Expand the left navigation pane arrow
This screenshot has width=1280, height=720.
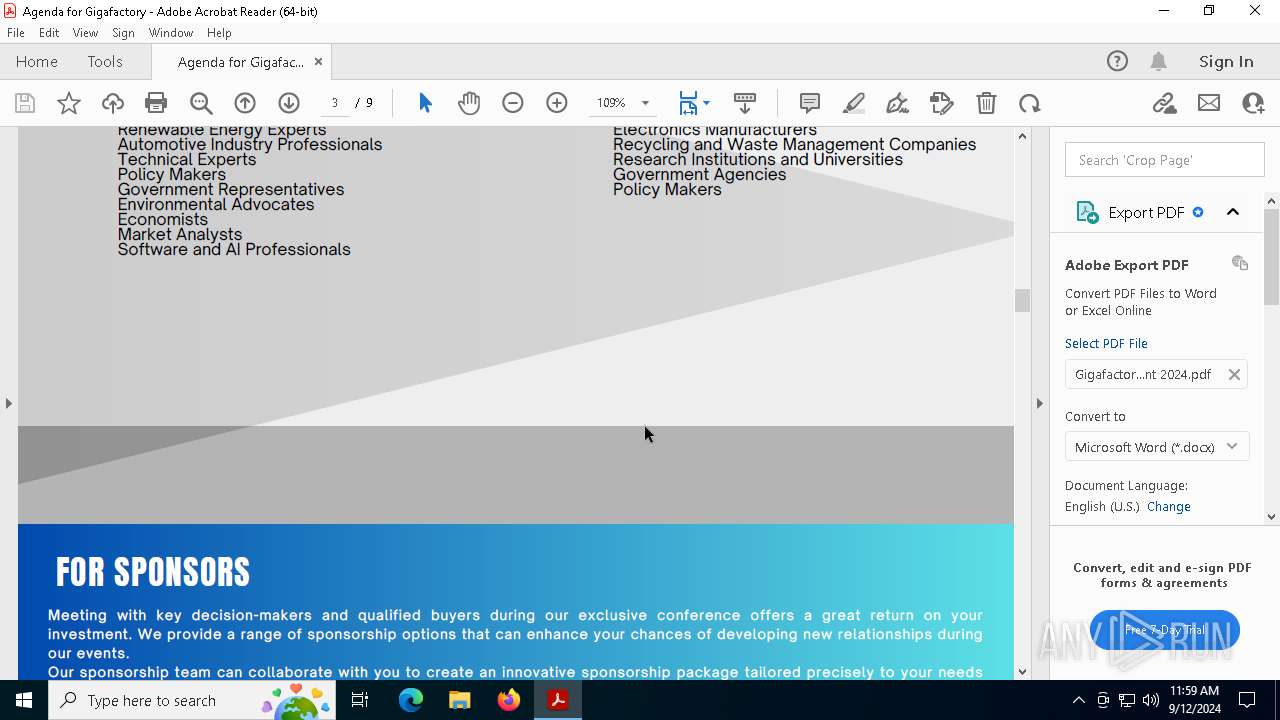coord(8,403)
